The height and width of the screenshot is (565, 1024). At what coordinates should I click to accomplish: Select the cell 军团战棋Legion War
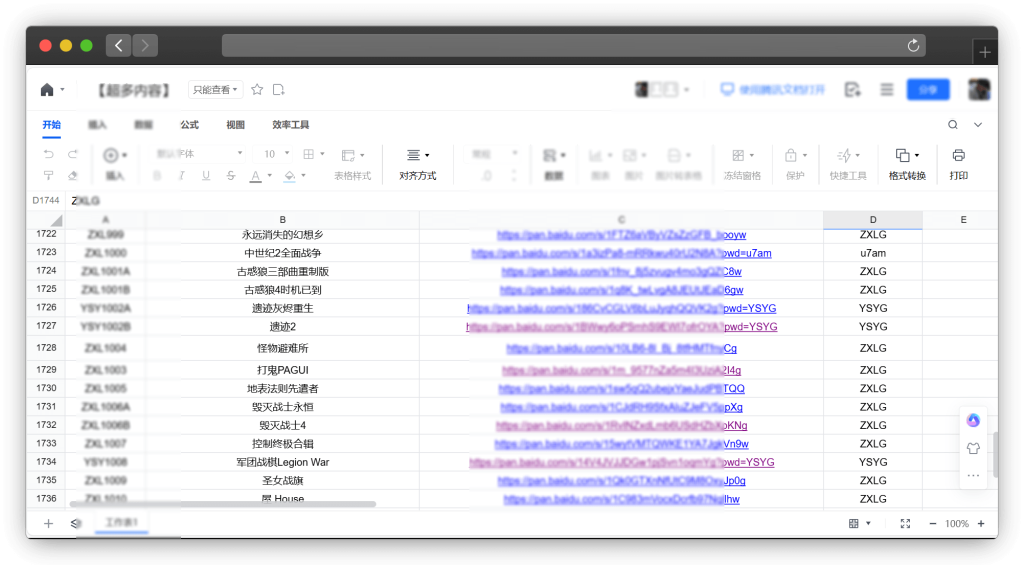click(x=282, y=462)
